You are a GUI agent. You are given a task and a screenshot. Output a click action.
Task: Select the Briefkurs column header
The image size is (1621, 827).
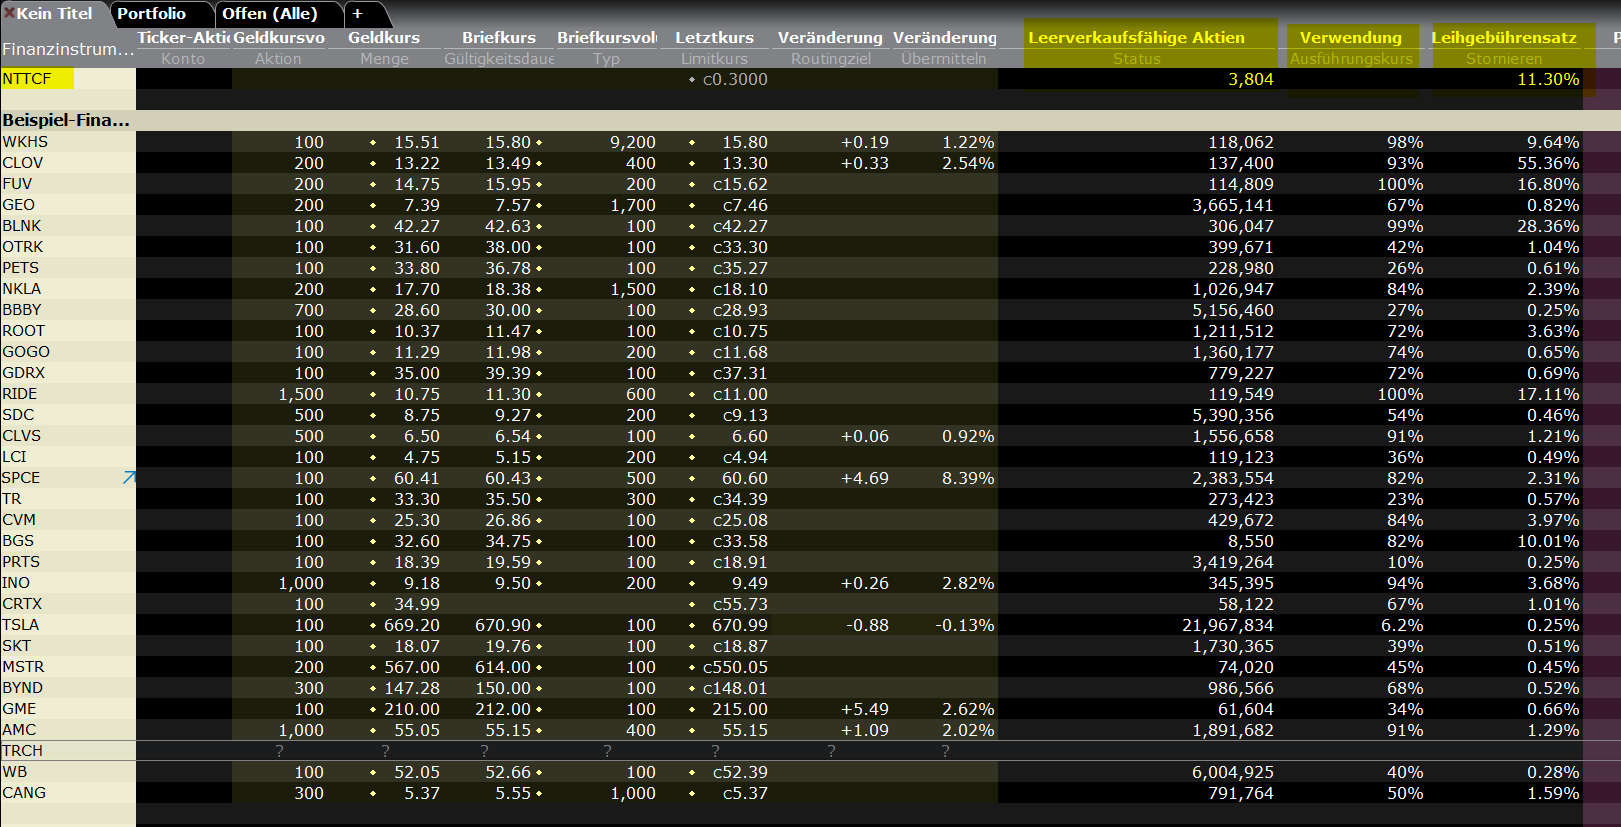point(499,38)
